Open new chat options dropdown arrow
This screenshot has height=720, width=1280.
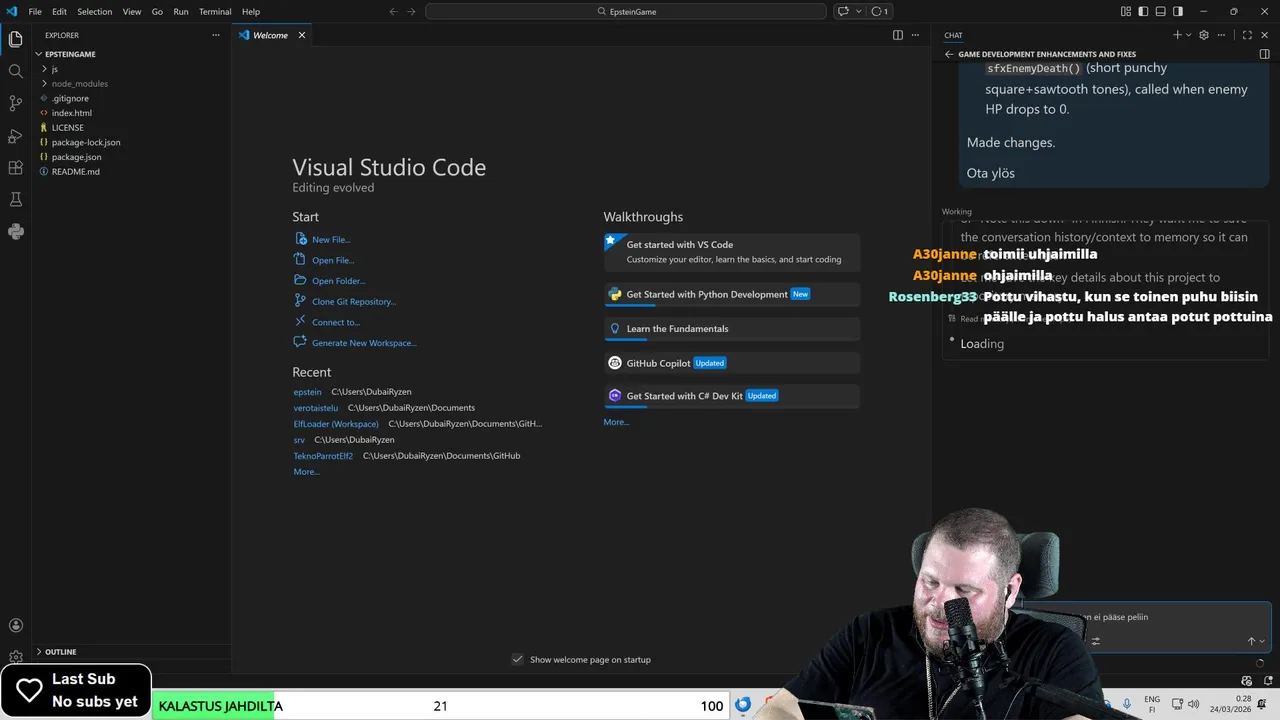(x=1188, y=35)
